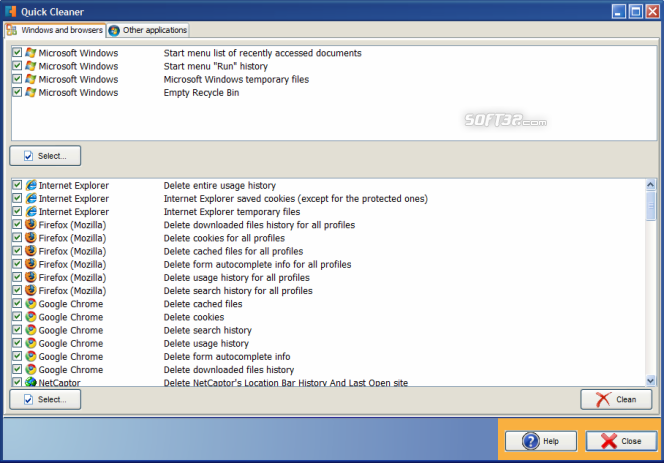Click Select button under Windows list

tap(45, 156)
